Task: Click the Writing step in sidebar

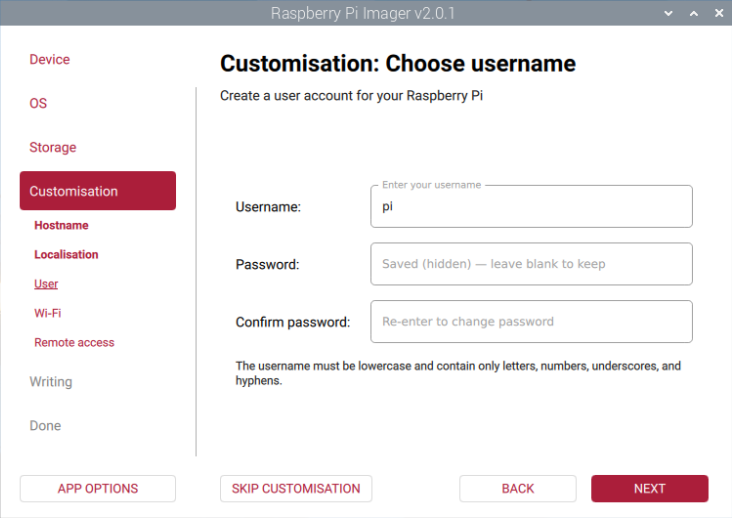Action: 50,381
